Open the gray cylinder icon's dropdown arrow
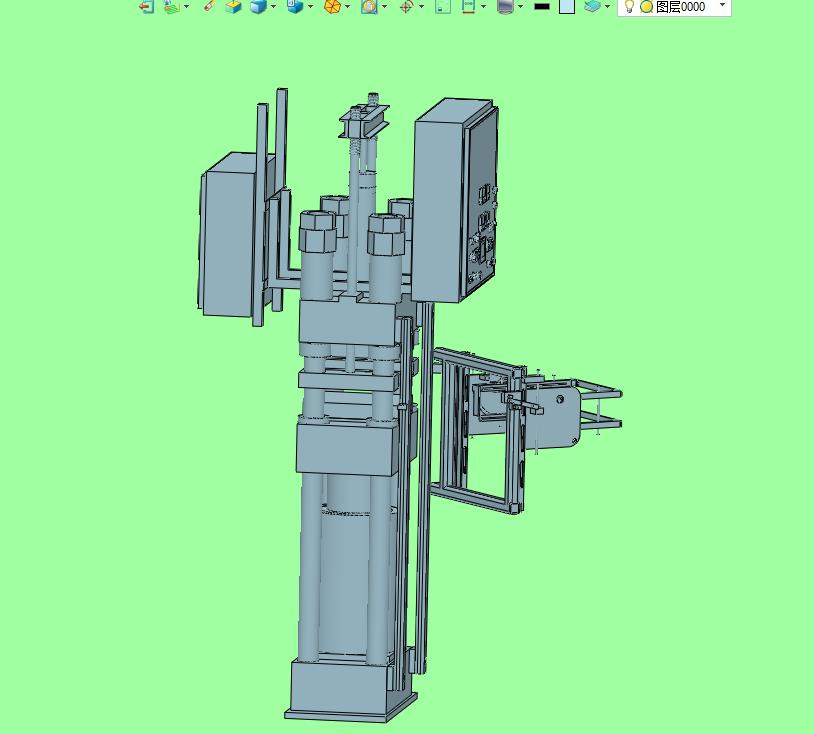Screen dimensions: 814x734 point(520,7)
